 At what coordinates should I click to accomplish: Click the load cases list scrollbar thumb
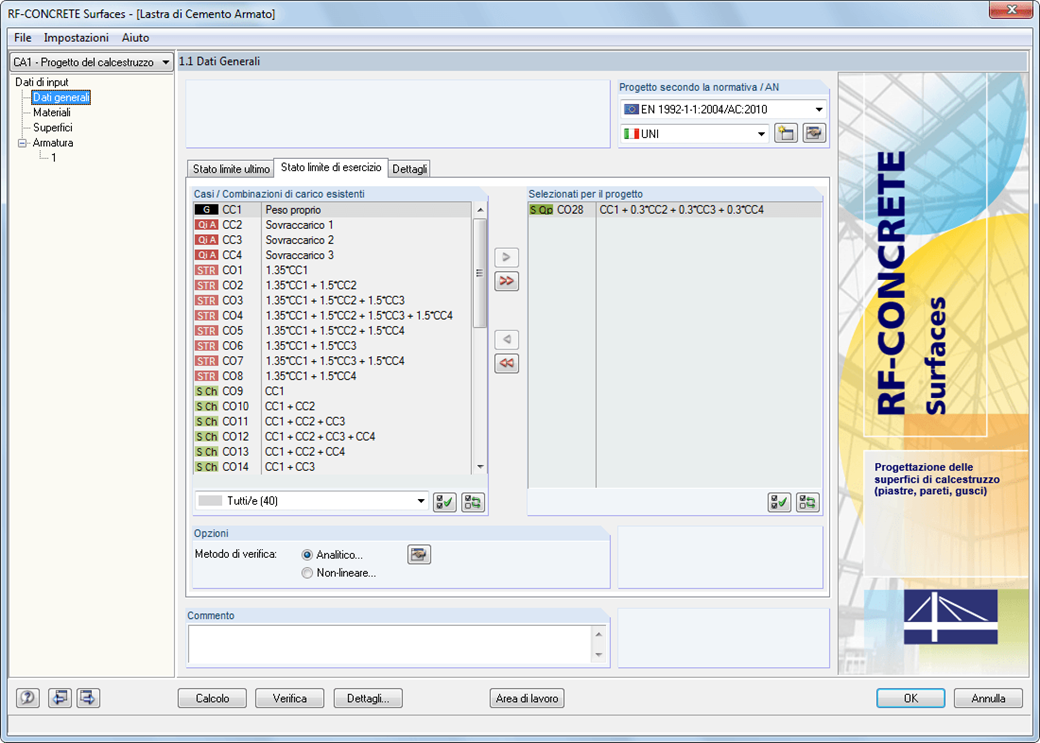[480, 273]
